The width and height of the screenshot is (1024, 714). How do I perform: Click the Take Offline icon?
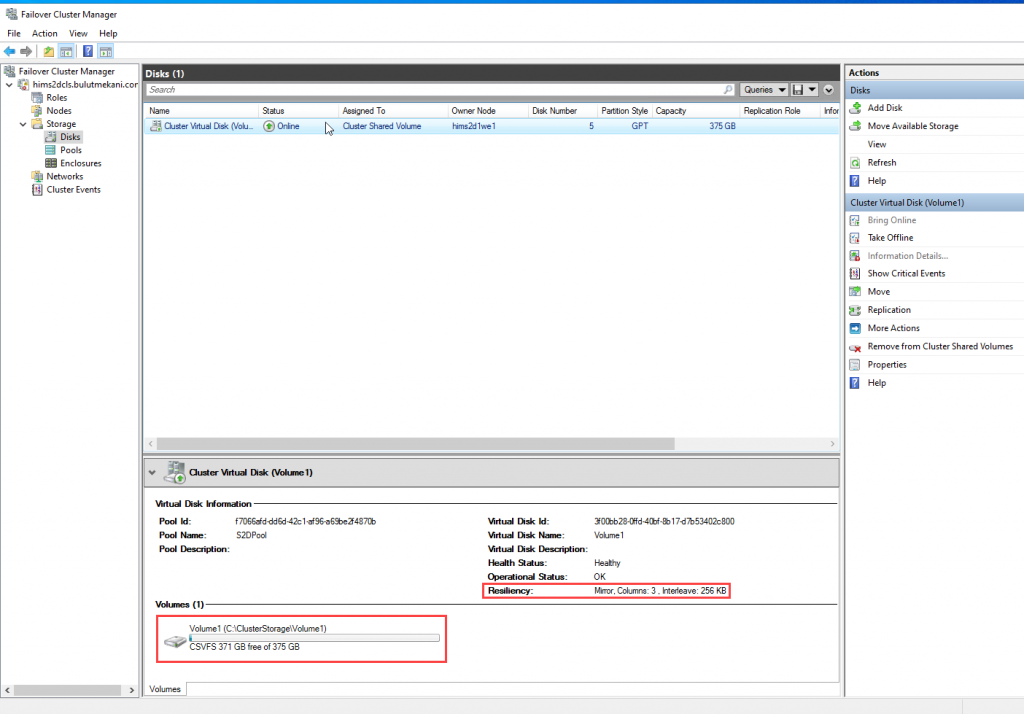[855, 238]
